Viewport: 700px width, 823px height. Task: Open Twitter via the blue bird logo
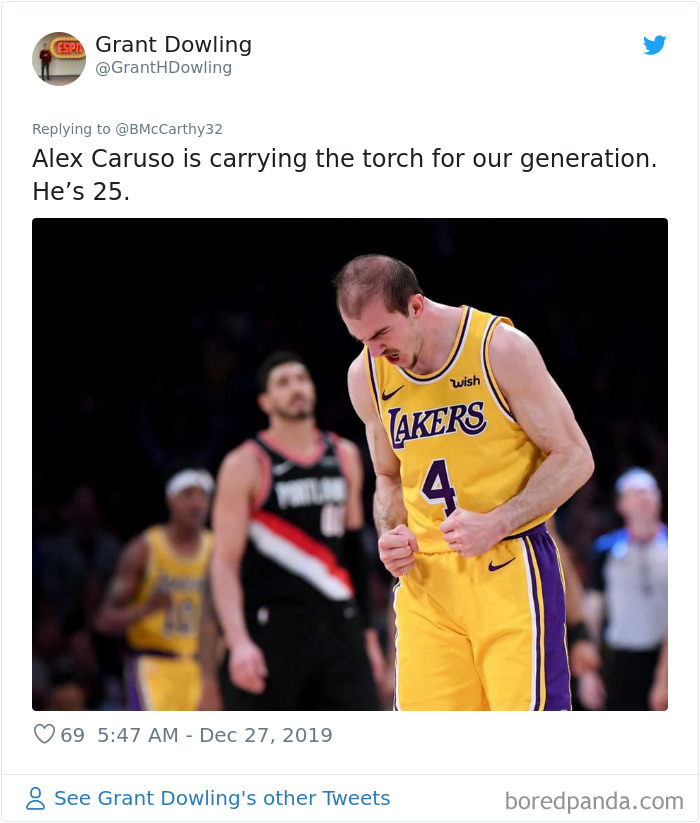click(x=656, y=45)
